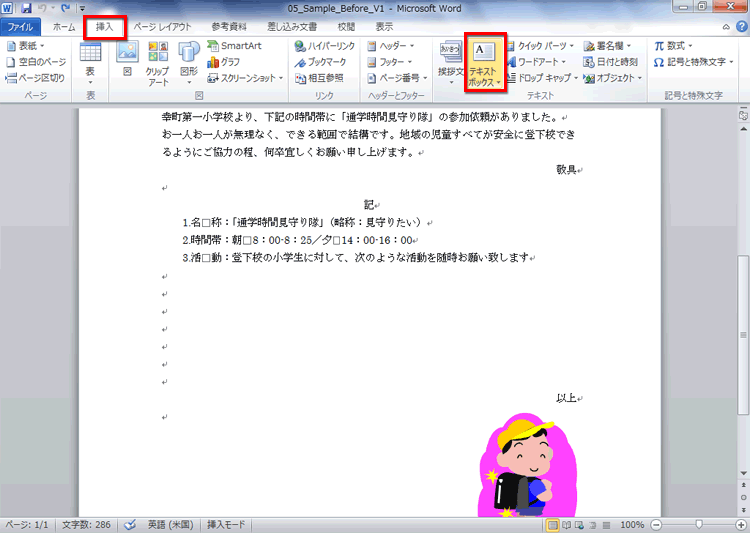This screenshot has height=533, width=750.
Task: Click the schoolboy clip art image
Action: [x=528, y=466]
